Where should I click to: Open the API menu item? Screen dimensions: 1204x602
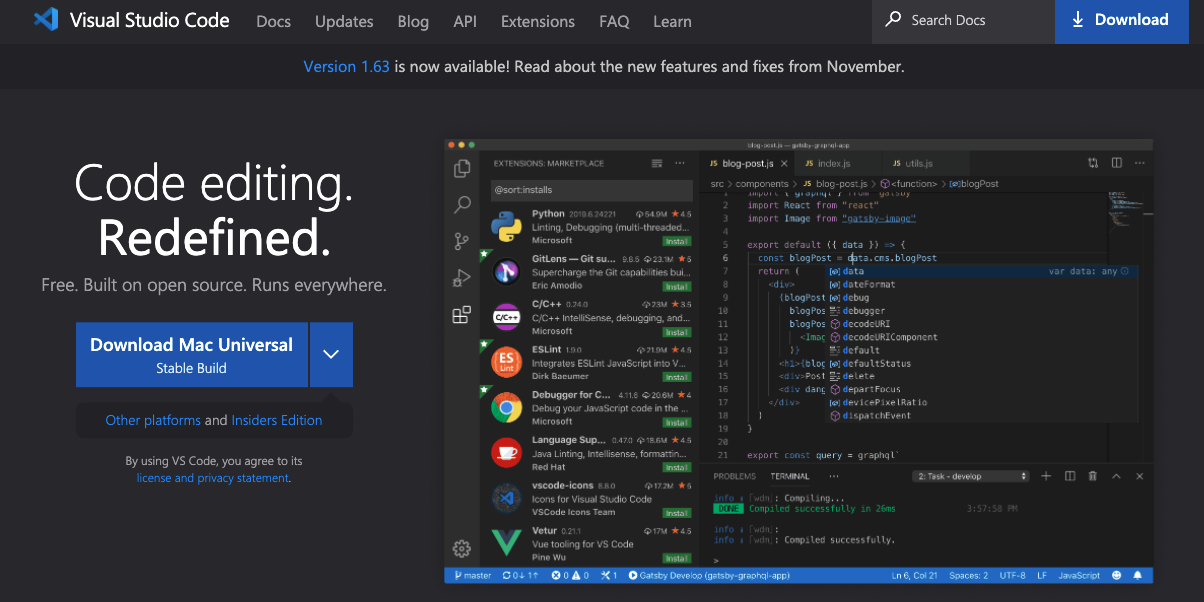[x=465, y=21]
